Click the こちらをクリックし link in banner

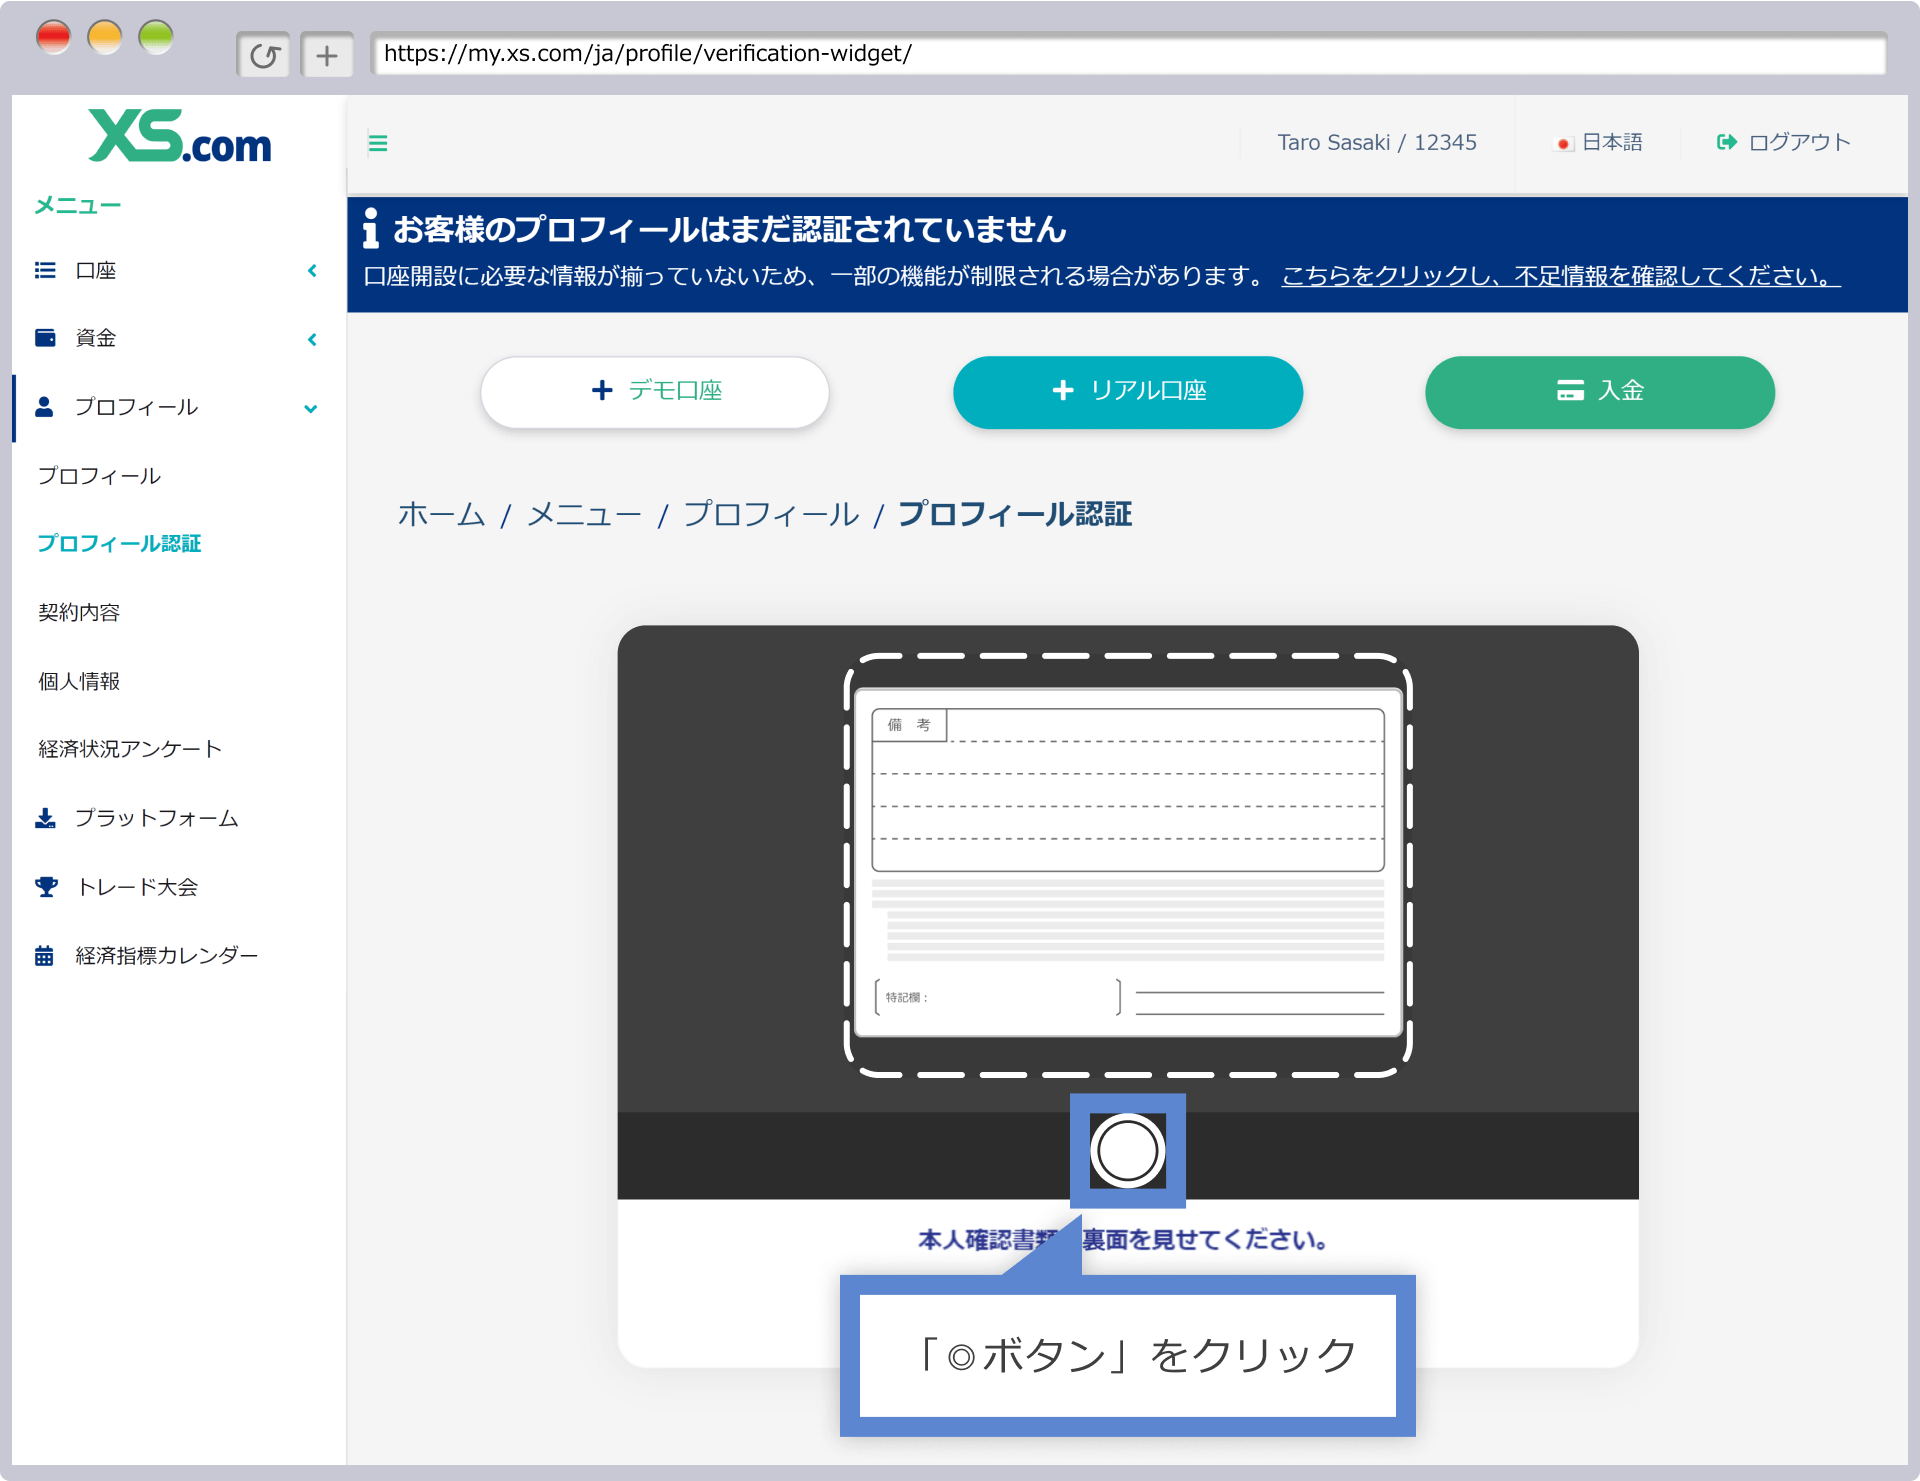click(1561, 276)
